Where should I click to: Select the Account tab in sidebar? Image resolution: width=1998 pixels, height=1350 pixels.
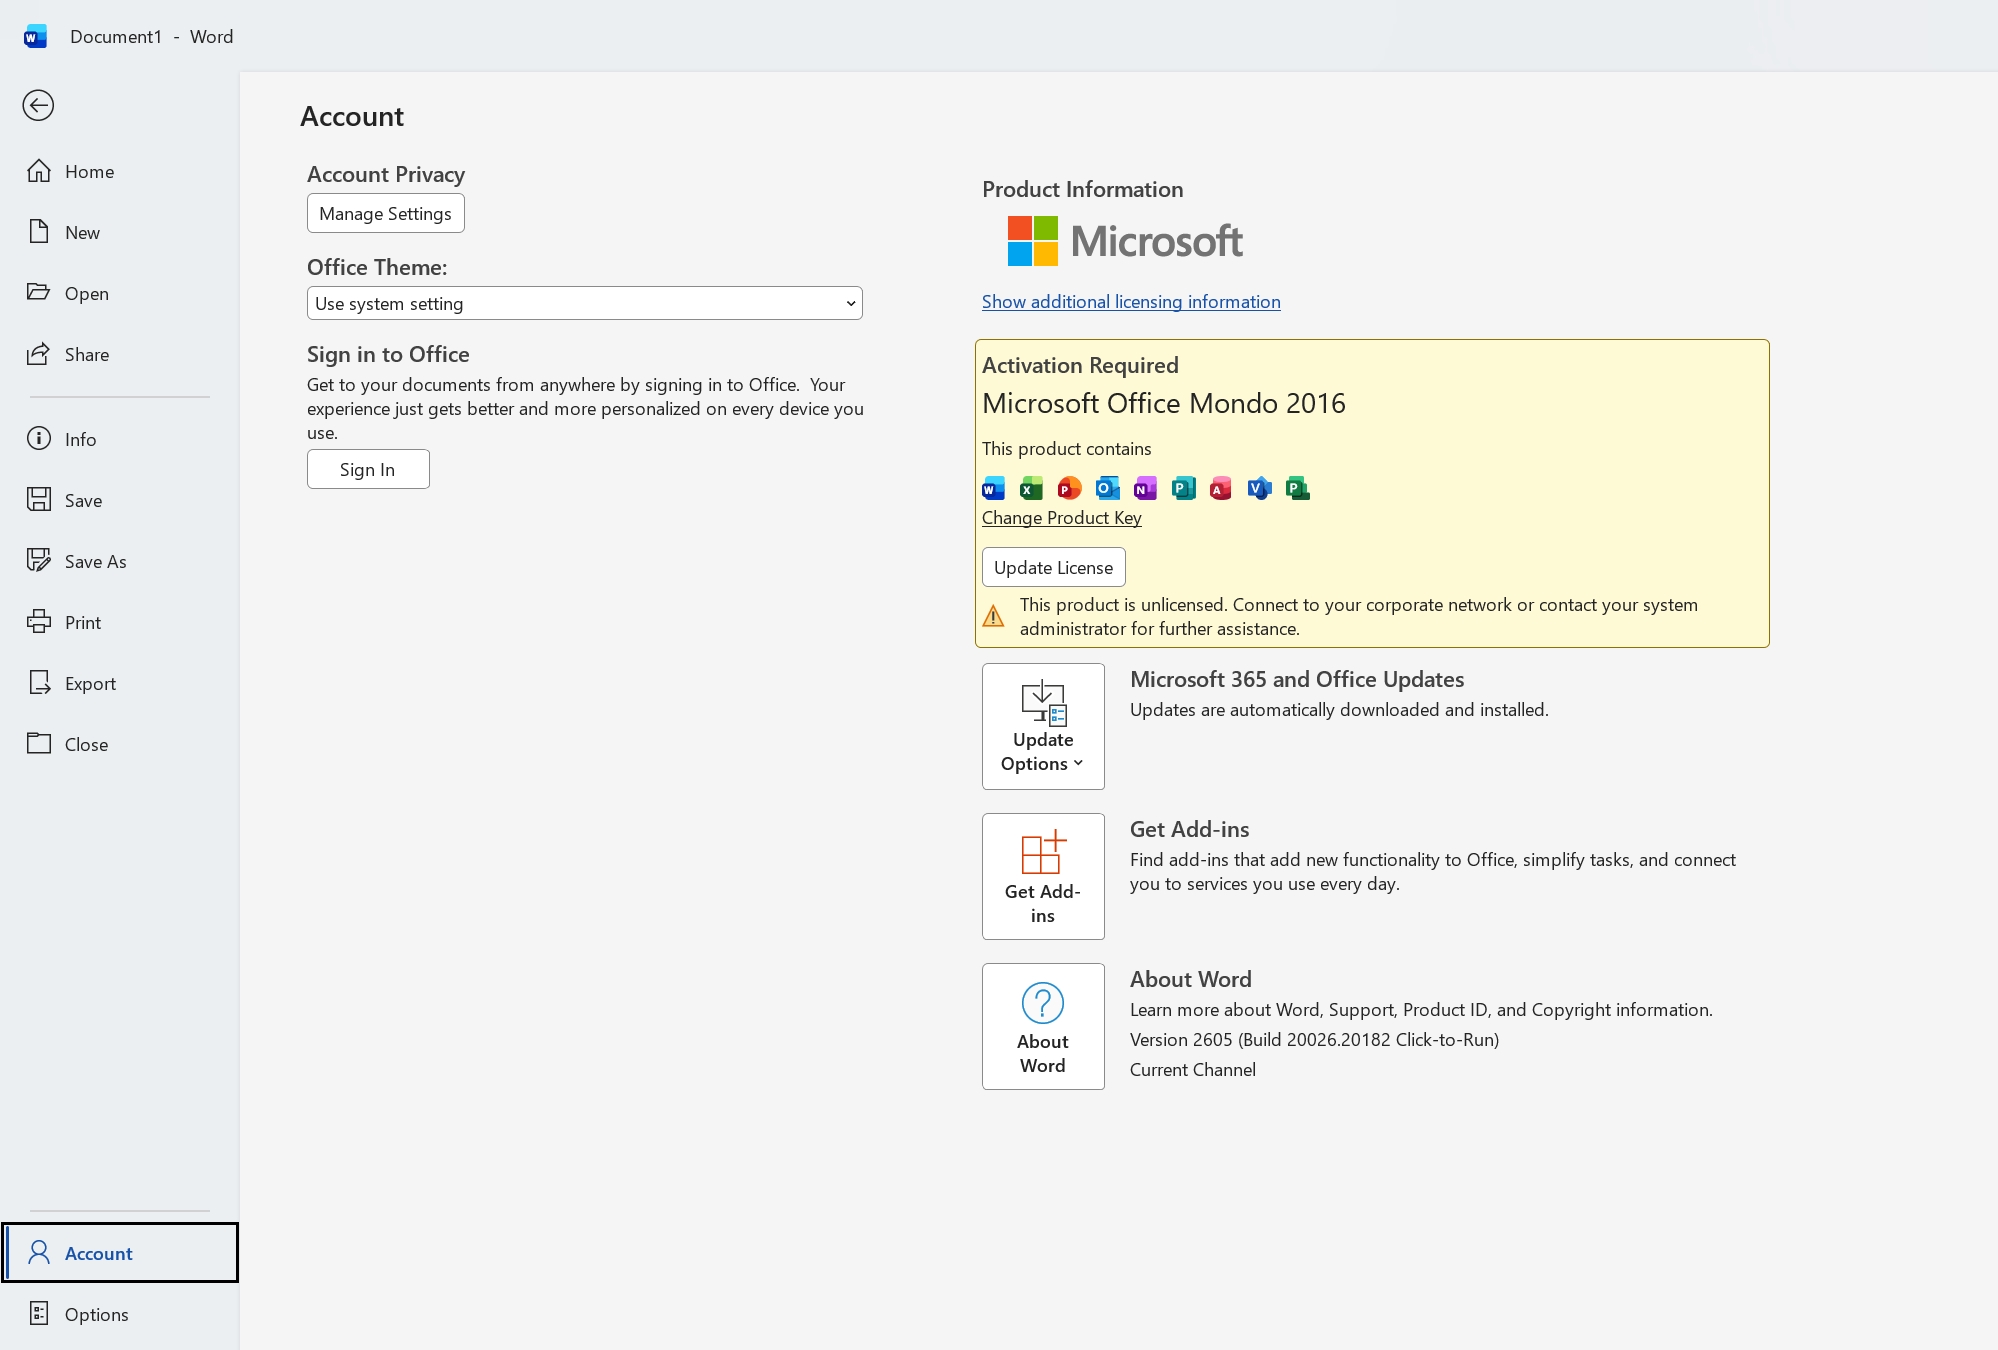click(120, 1253)
